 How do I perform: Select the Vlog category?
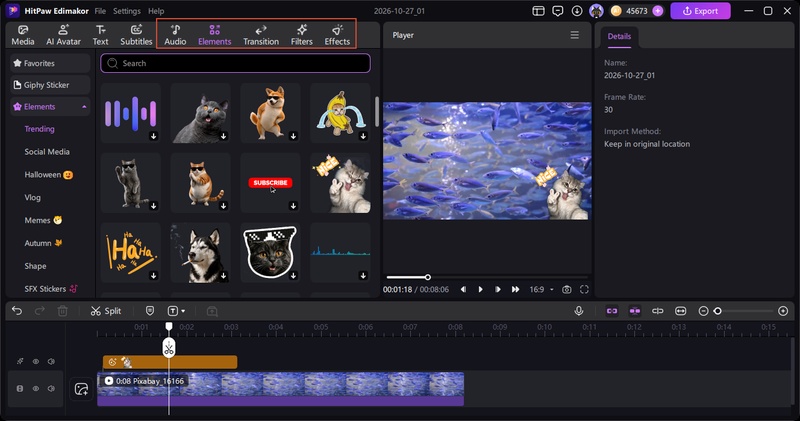32,197
